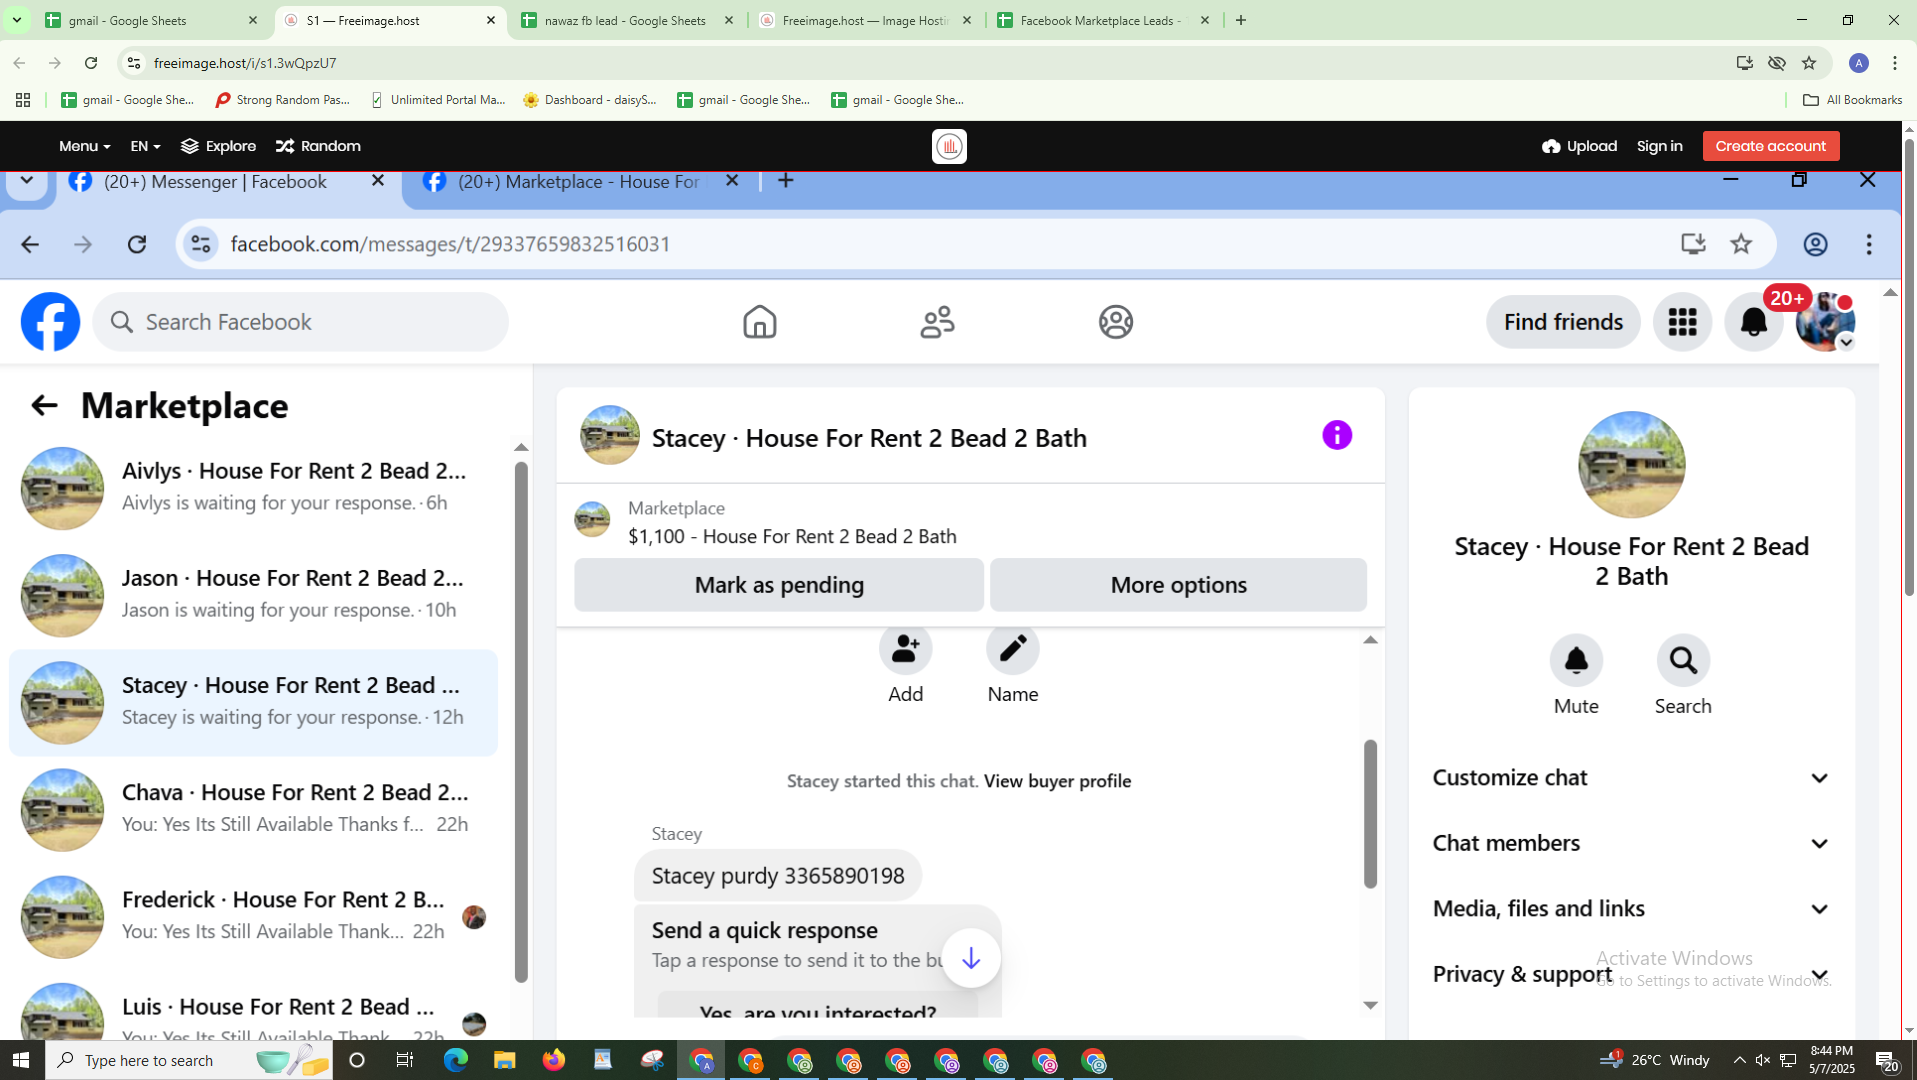Open Strong Random Password bookmark
Screen dimensions: 1917x1080
(283, 100)
